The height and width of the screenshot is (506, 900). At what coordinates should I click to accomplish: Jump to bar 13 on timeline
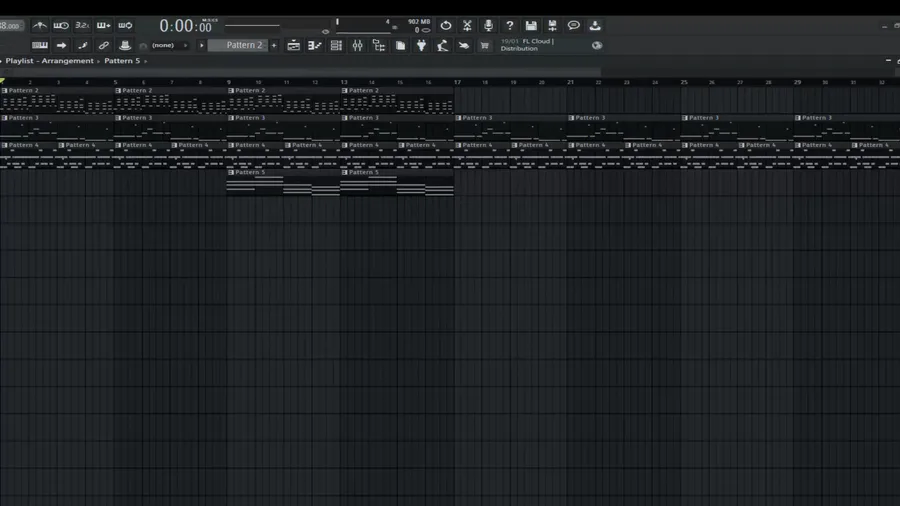click(x=344, y=82)
